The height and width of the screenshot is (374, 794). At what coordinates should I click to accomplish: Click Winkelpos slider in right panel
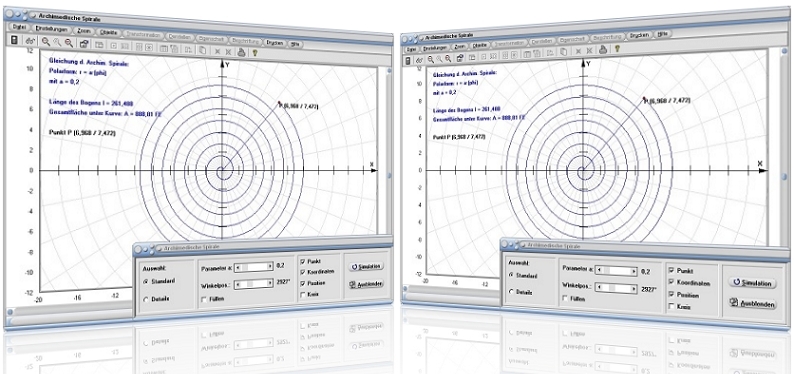pyautogui.click(x=616, y=288)
